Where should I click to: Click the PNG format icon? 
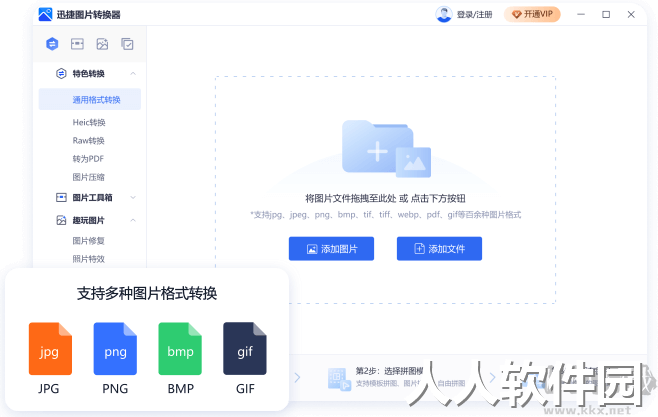pyautogui.click(x=115, y=348)
